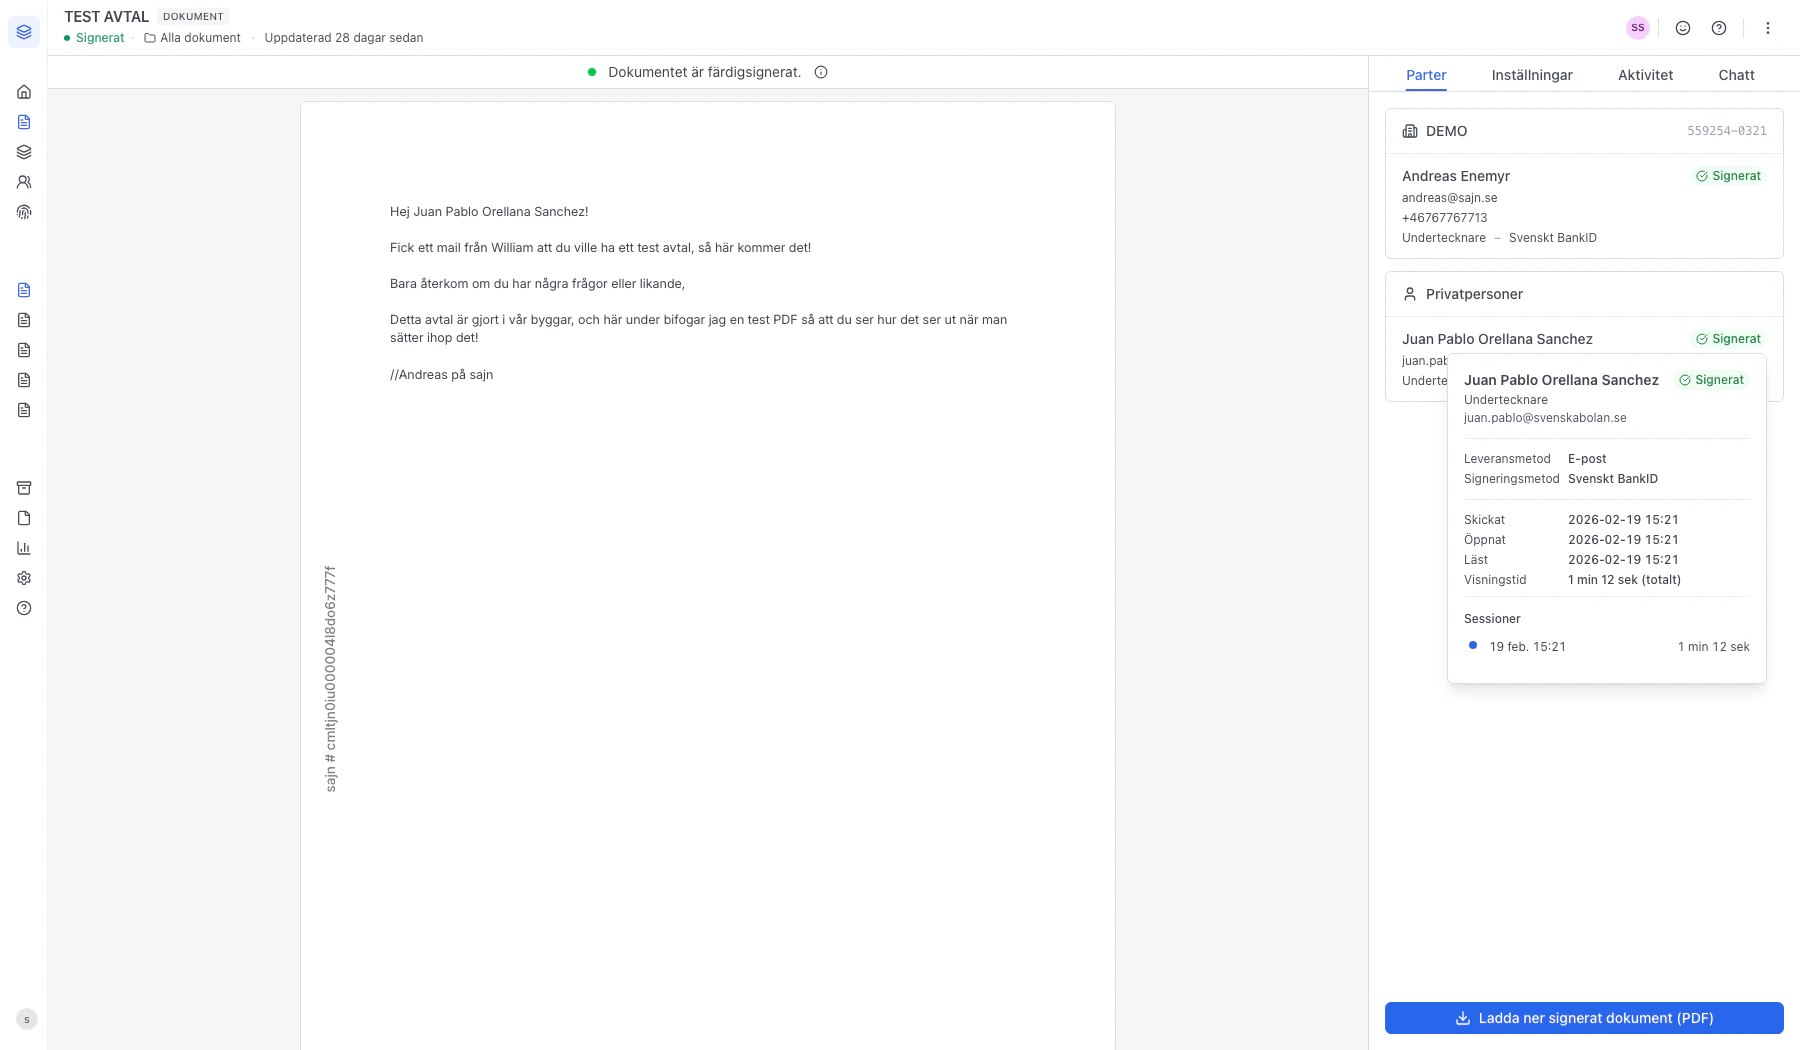Click the 'TEST AVTAL' document title

(107, 17)
